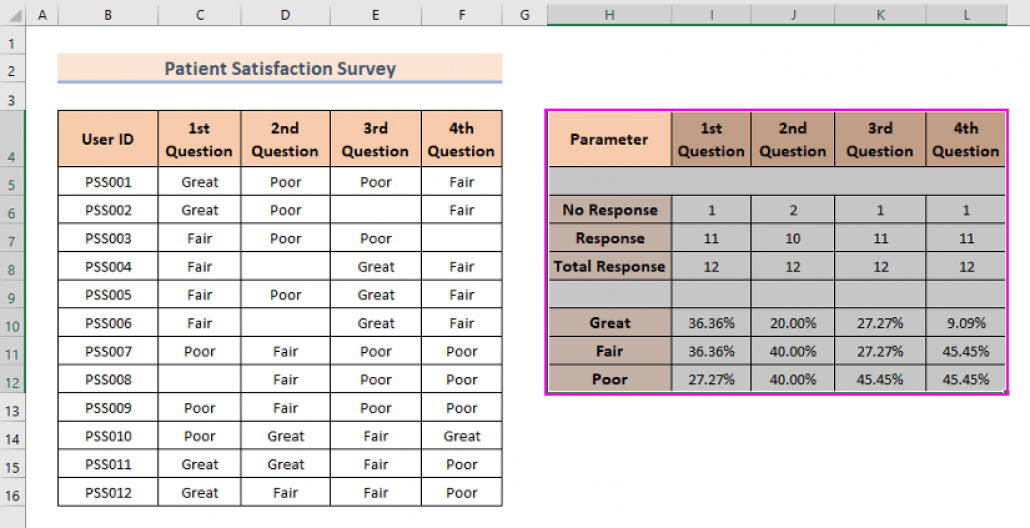Click the Fair label in summary table
This screenshot has width=1030, height=528.
(609, 351)
